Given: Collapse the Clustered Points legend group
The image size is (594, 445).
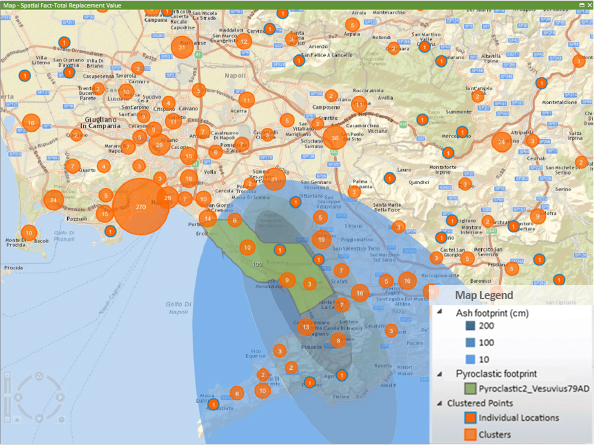Looking at the screenshot, I should [x=440, y=403].
